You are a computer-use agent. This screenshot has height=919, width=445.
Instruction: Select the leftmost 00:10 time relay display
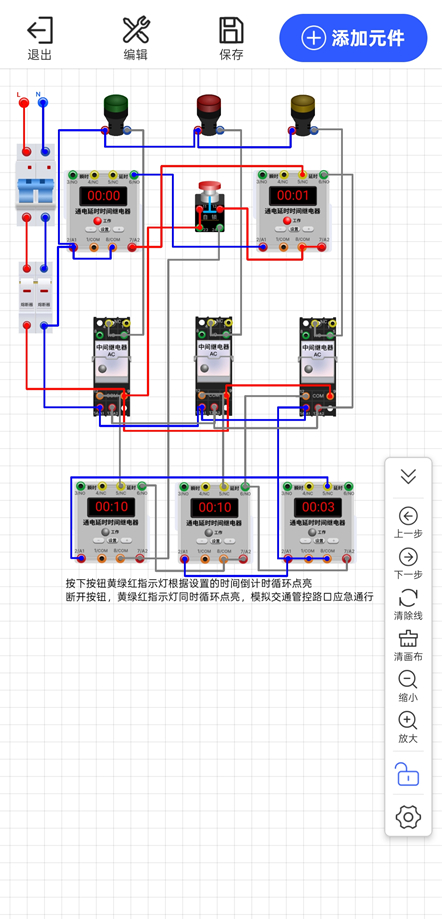pos(109,507)
